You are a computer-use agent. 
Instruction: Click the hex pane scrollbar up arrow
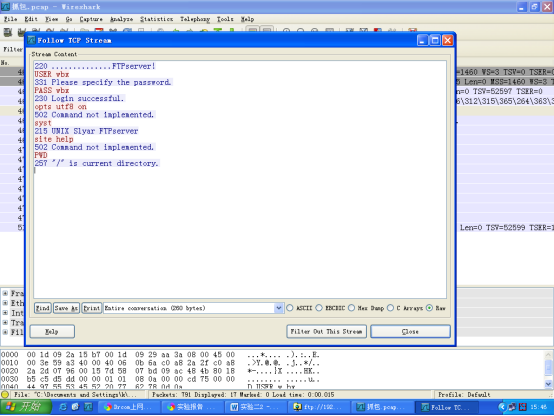coord(548,355)
